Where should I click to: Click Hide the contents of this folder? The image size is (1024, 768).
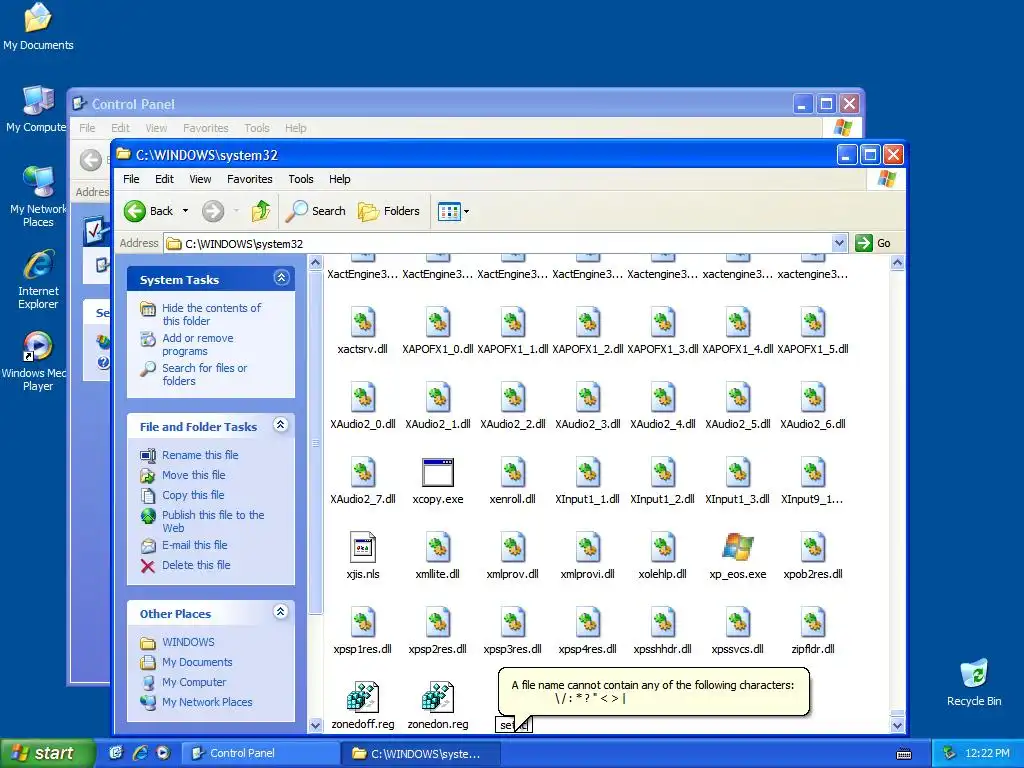211,314
